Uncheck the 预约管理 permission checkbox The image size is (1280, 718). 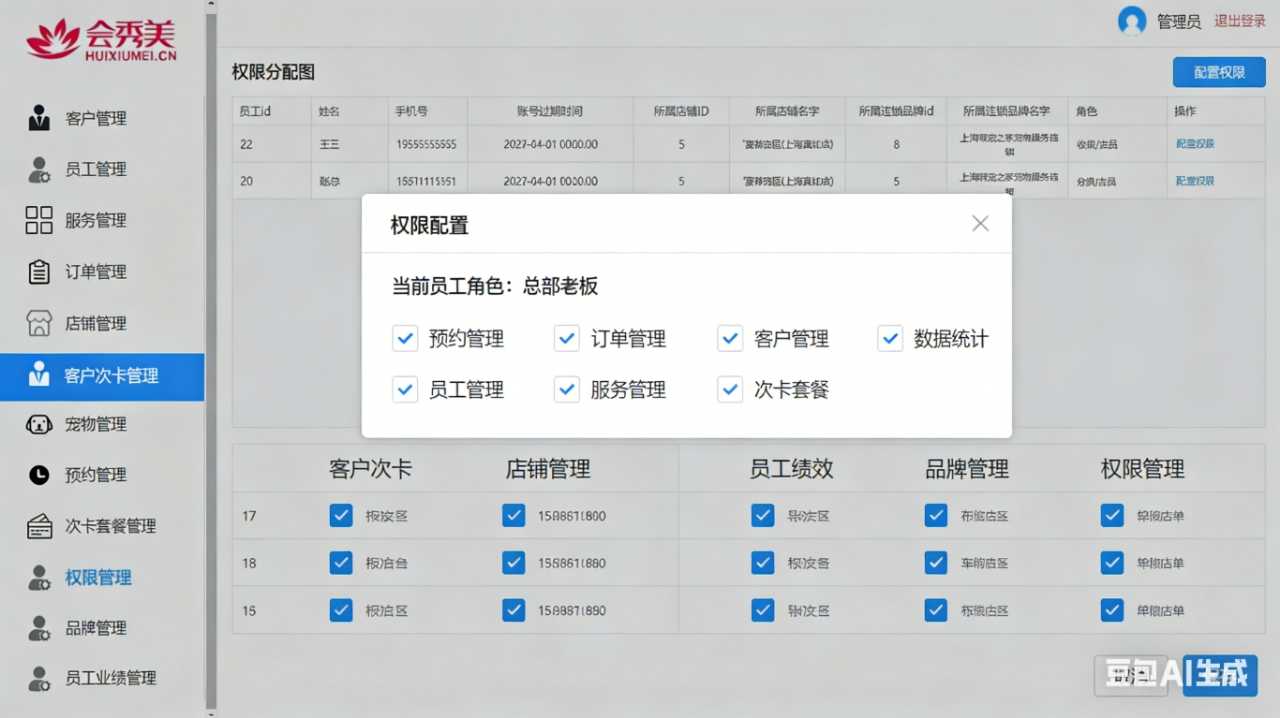tap(405, 339)
